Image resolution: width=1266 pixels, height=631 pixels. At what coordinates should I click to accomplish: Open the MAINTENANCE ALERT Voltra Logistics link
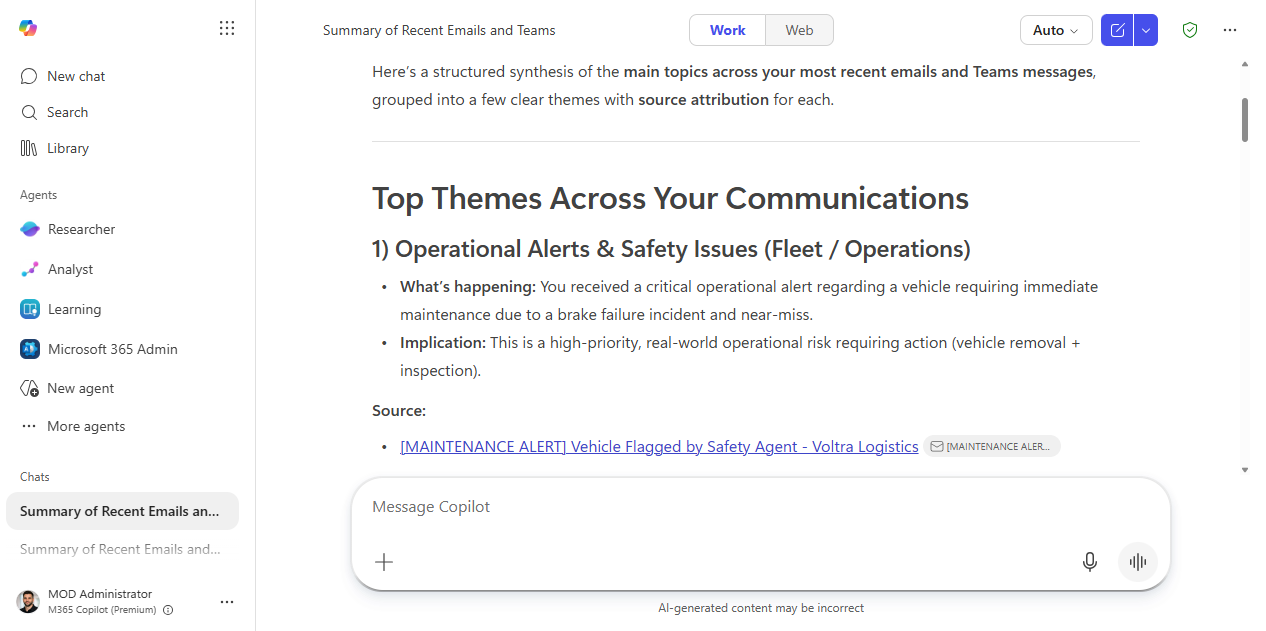[x=659, y=447]
